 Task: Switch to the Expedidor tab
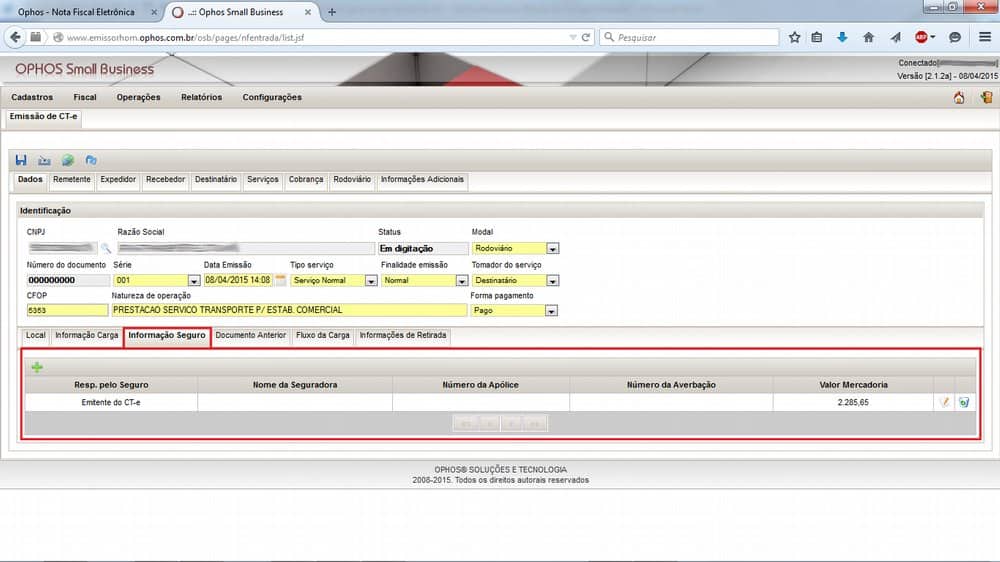[x=118, y=180]
